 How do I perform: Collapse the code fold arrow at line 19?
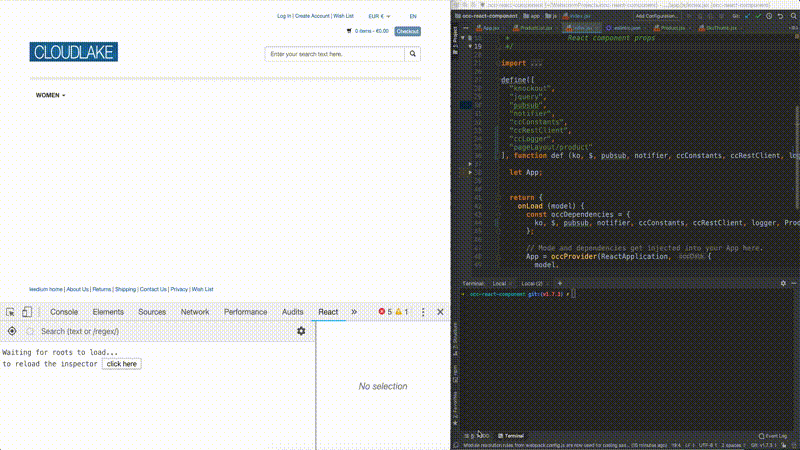click(470, 46)
